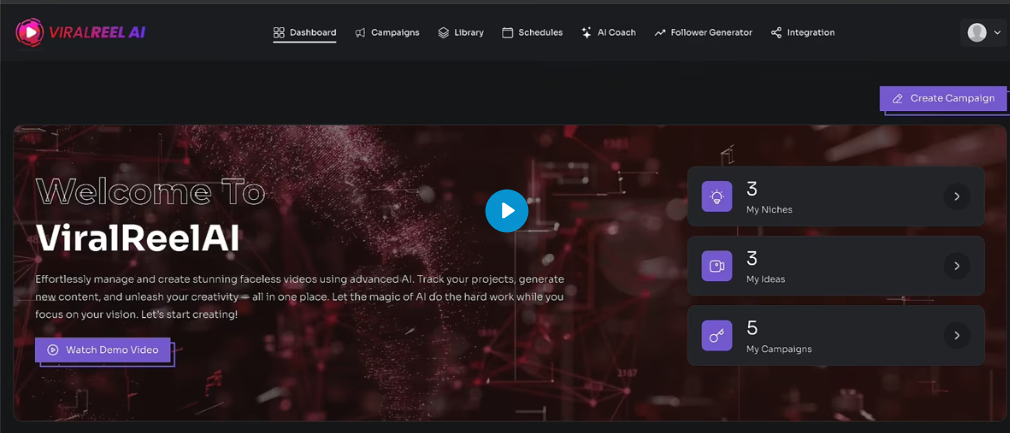Screen dimensions: 1010x433
Task: Click the Follower Generator trend icon
Action: point(660,32)
